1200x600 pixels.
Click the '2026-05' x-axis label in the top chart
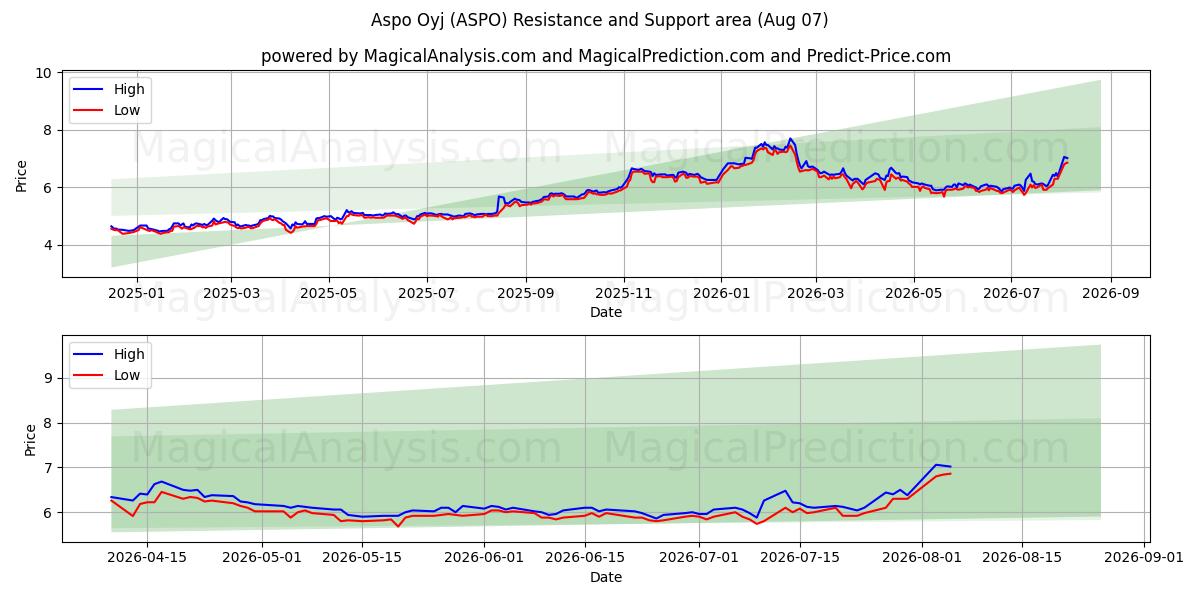(x=914, y=294)
